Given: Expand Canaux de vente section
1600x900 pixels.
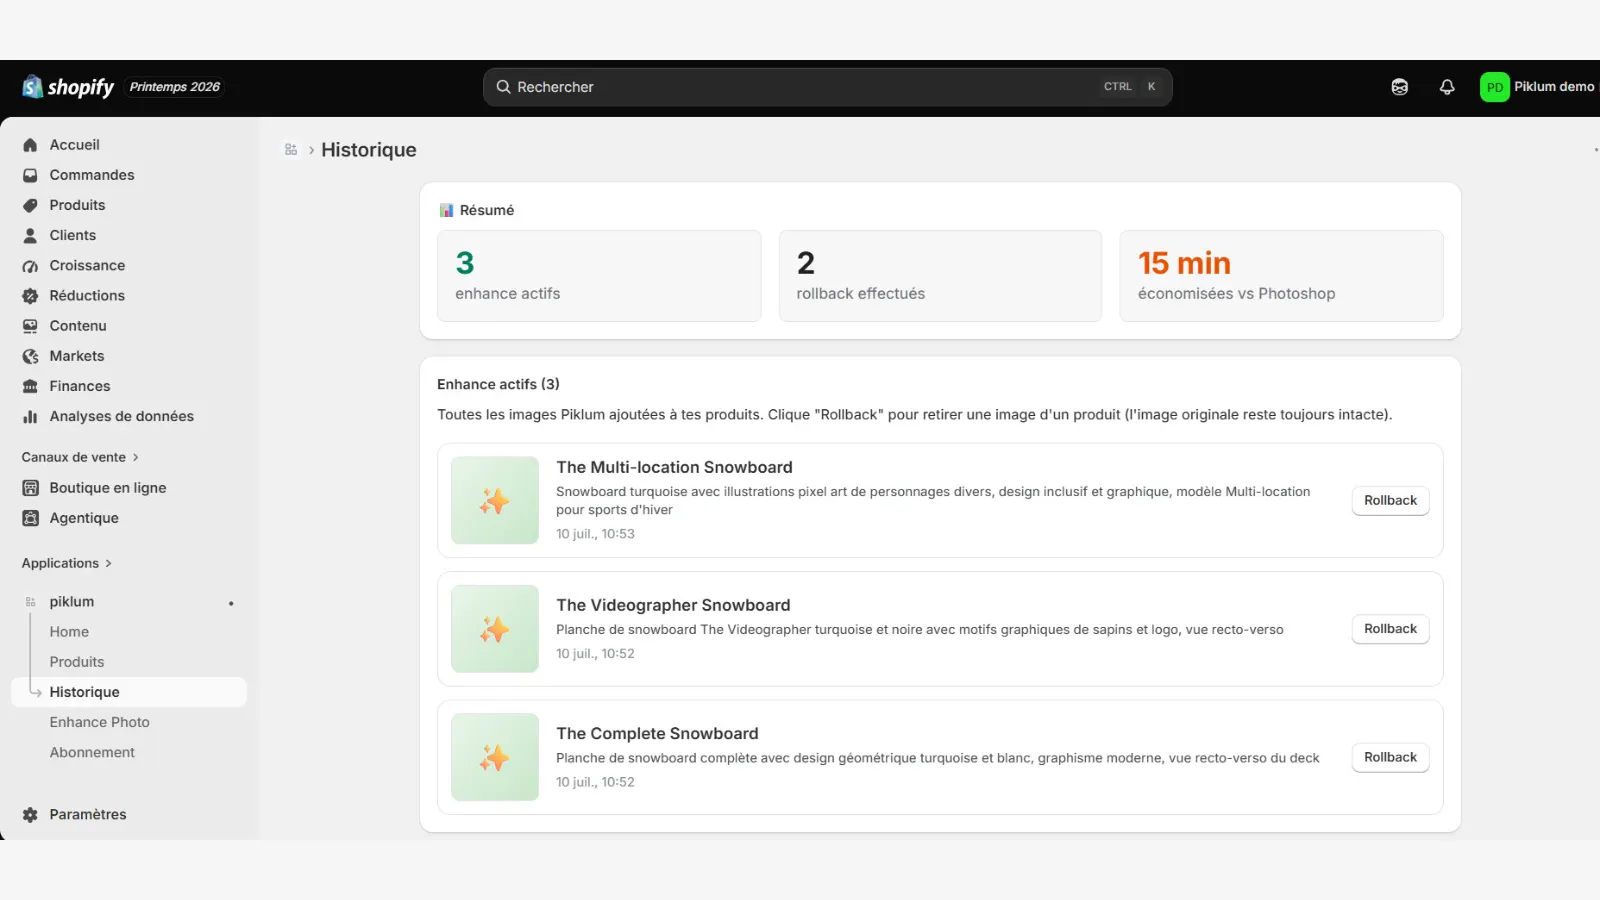Looking at the screenshot, I should click(80, 457).
